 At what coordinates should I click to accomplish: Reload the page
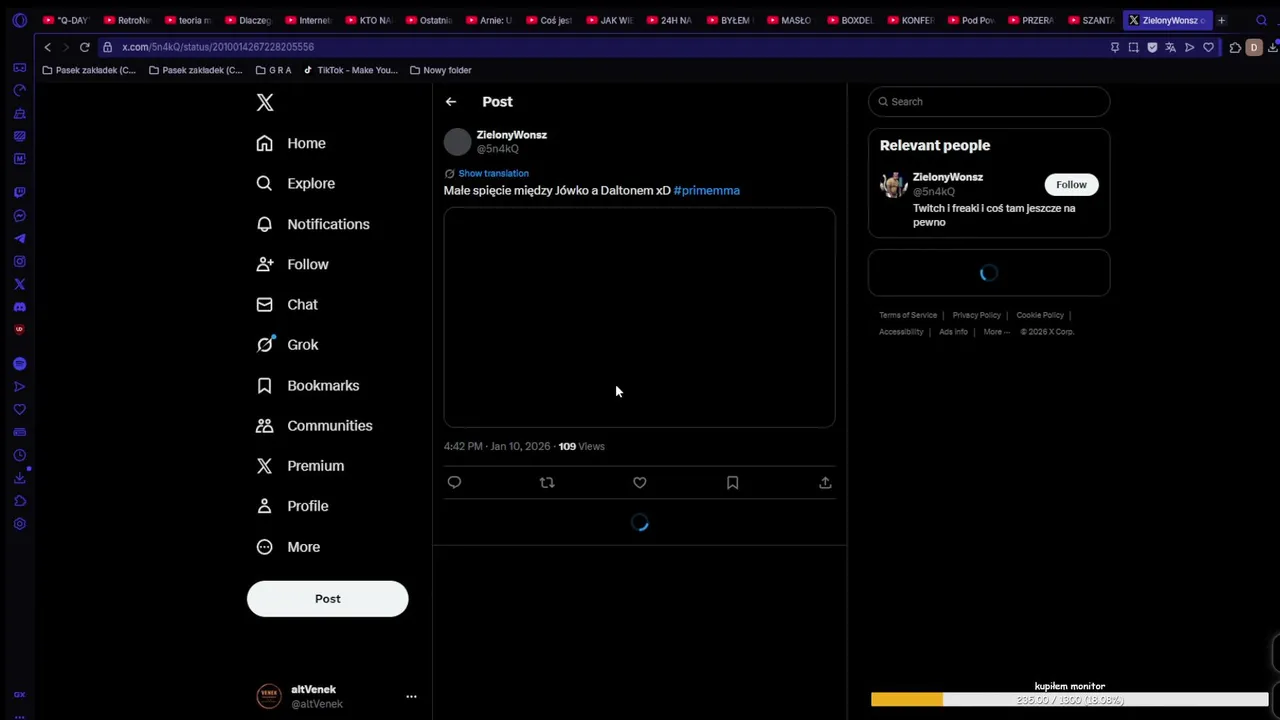(85, 47)
